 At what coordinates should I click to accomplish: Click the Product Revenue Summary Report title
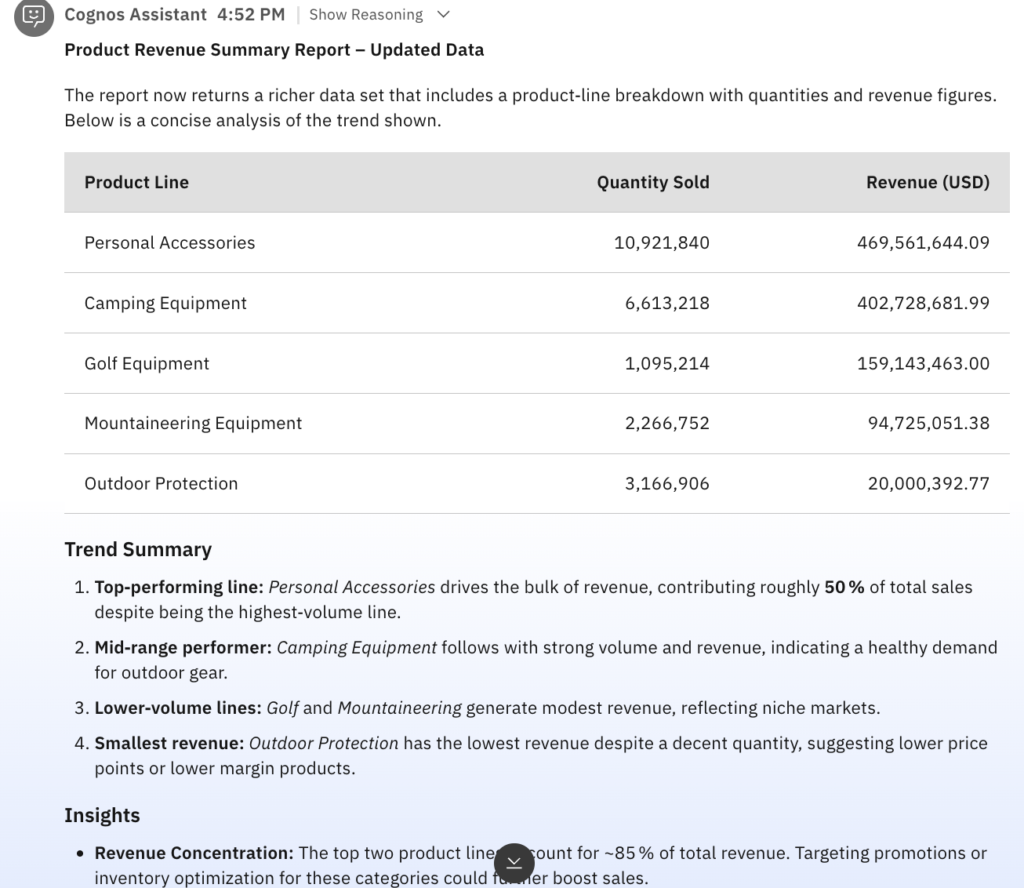[273, 50]
